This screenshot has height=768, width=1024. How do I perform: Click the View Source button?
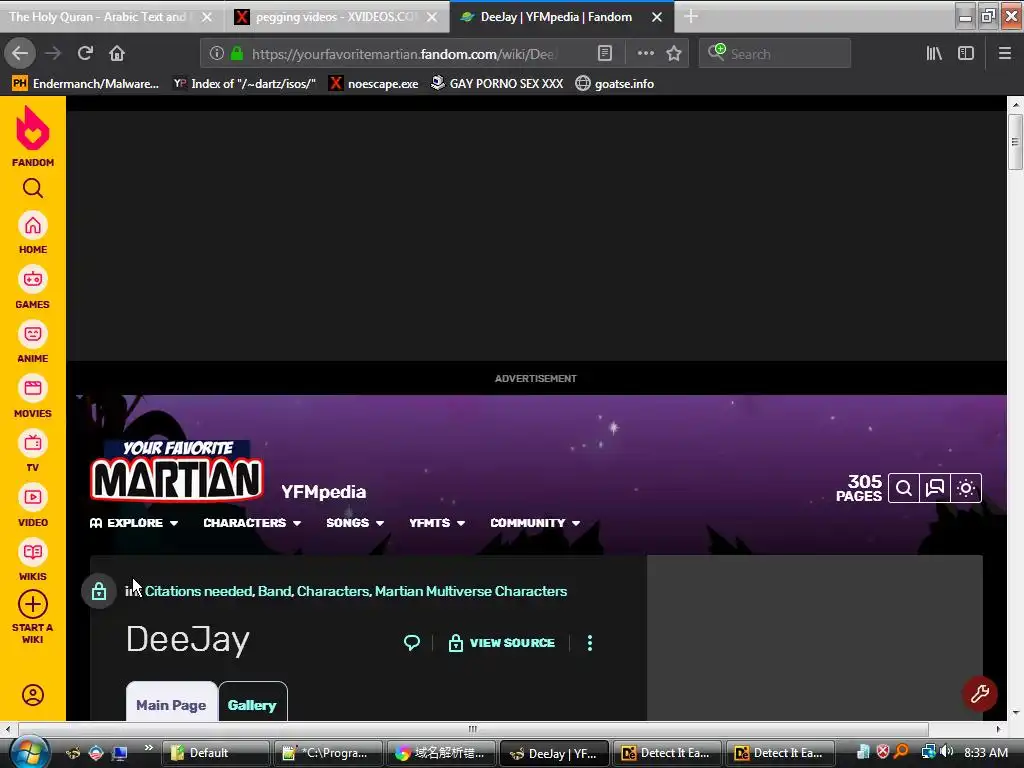pyautogui.click(x=502, y=643)
